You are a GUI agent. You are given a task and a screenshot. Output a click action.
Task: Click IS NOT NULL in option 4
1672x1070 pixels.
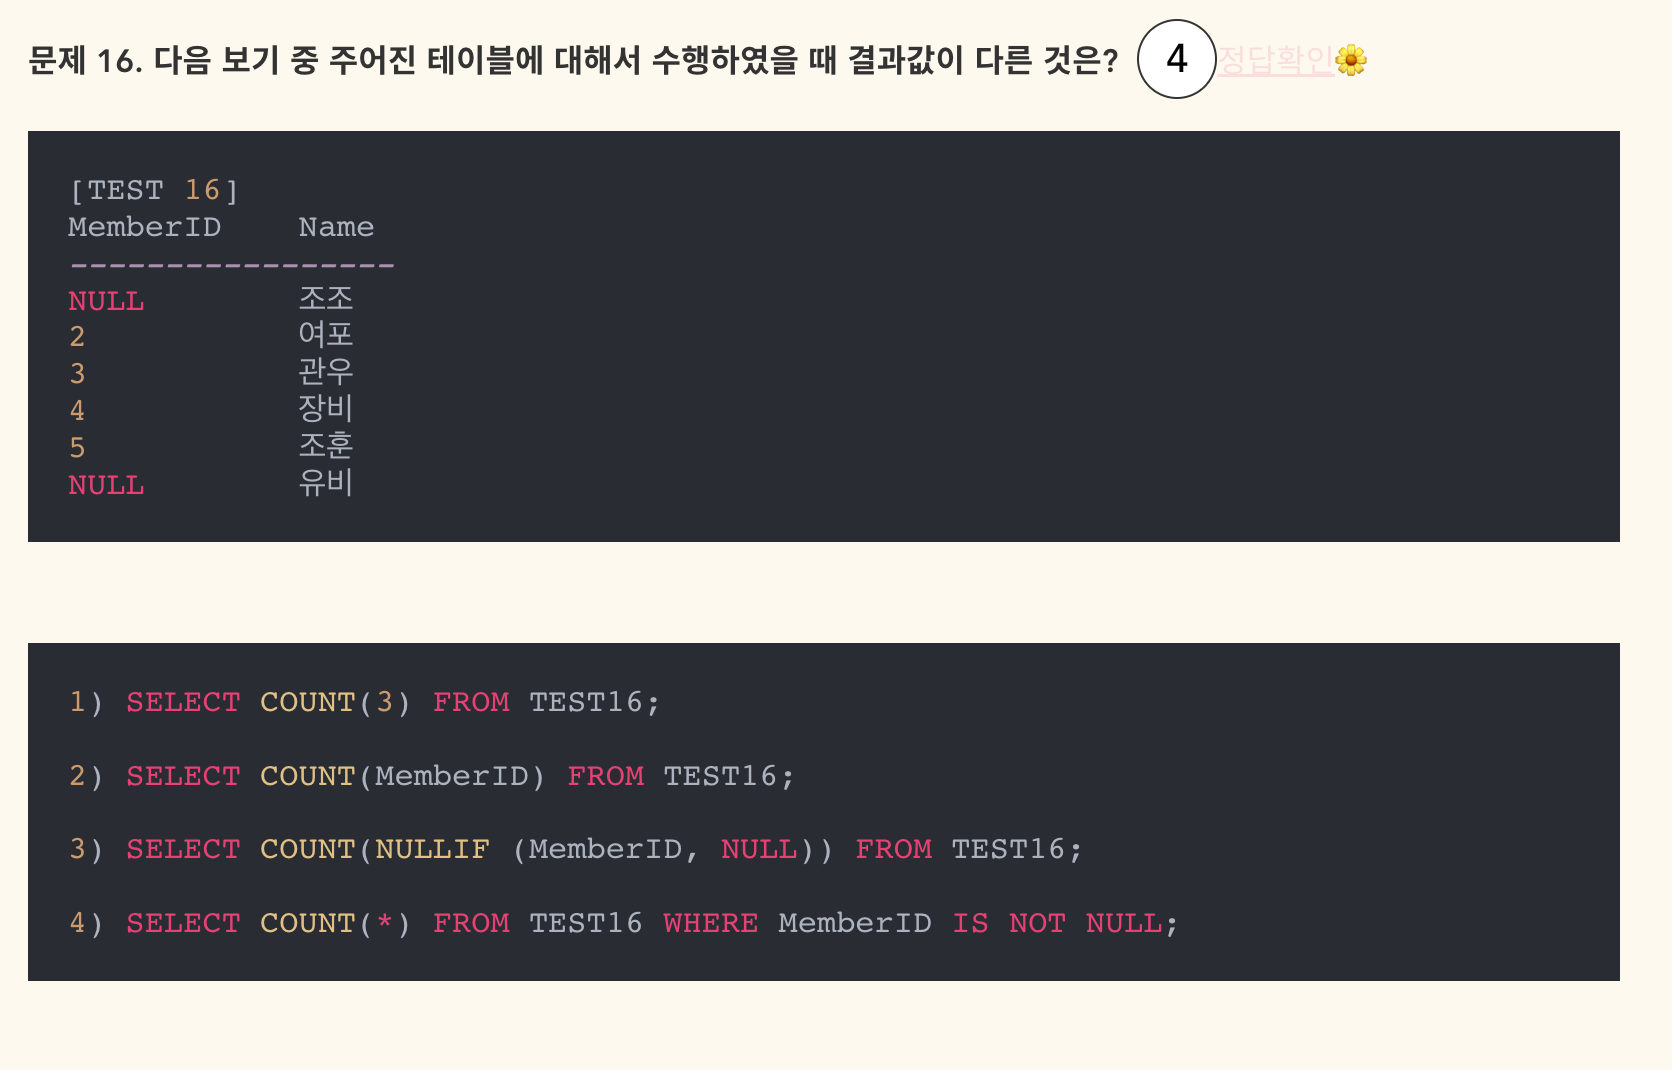(x=1057, y=923)
